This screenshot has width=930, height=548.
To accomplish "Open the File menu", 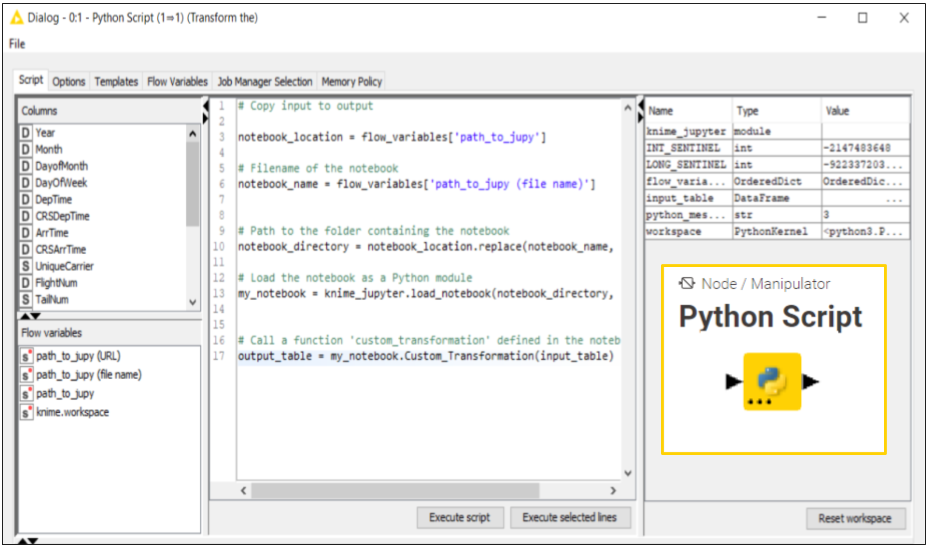I will point(17,44).
